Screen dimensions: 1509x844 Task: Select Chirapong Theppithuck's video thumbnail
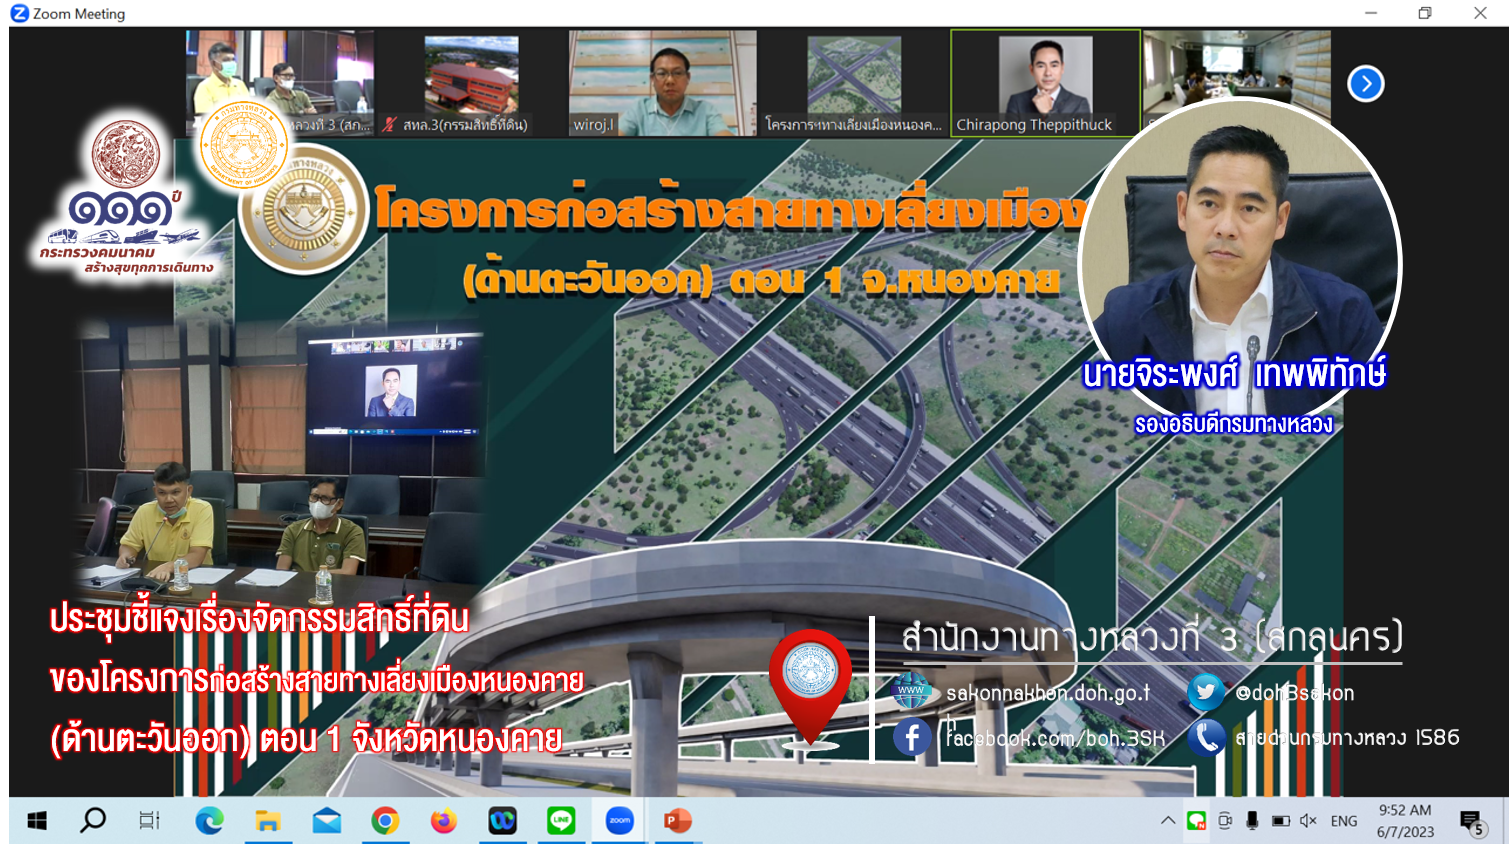[x=1044, y=82]
